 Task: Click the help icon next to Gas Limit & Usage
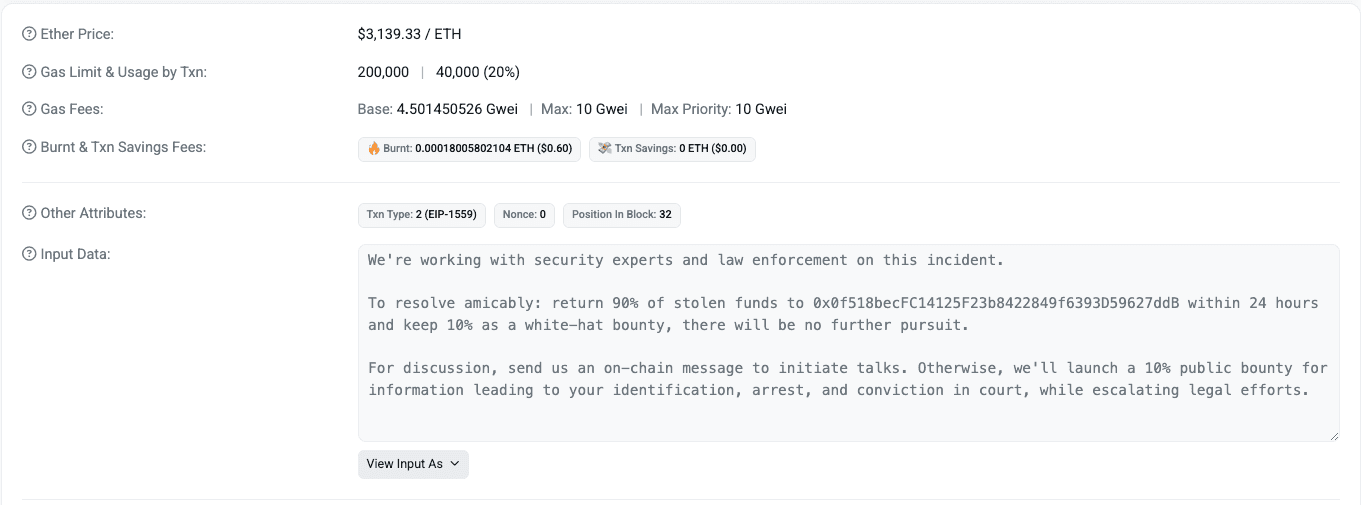pyautogui.click(x=29, y=72)
